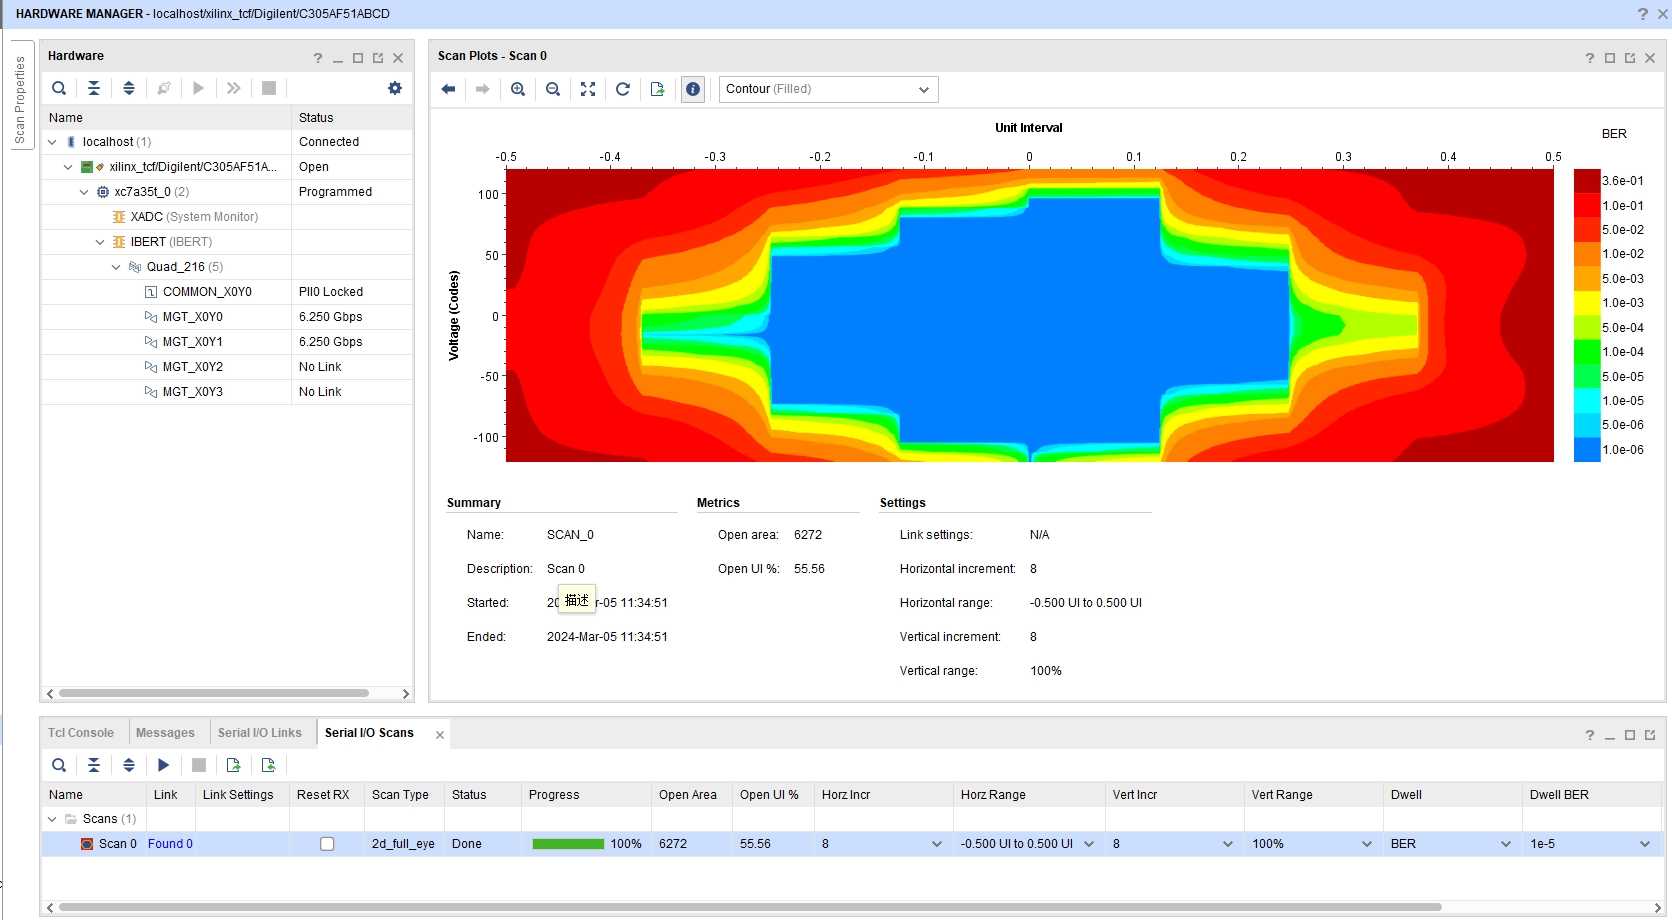
Task: Click the Scan 0 progress bar
Action: coord(568,844)
